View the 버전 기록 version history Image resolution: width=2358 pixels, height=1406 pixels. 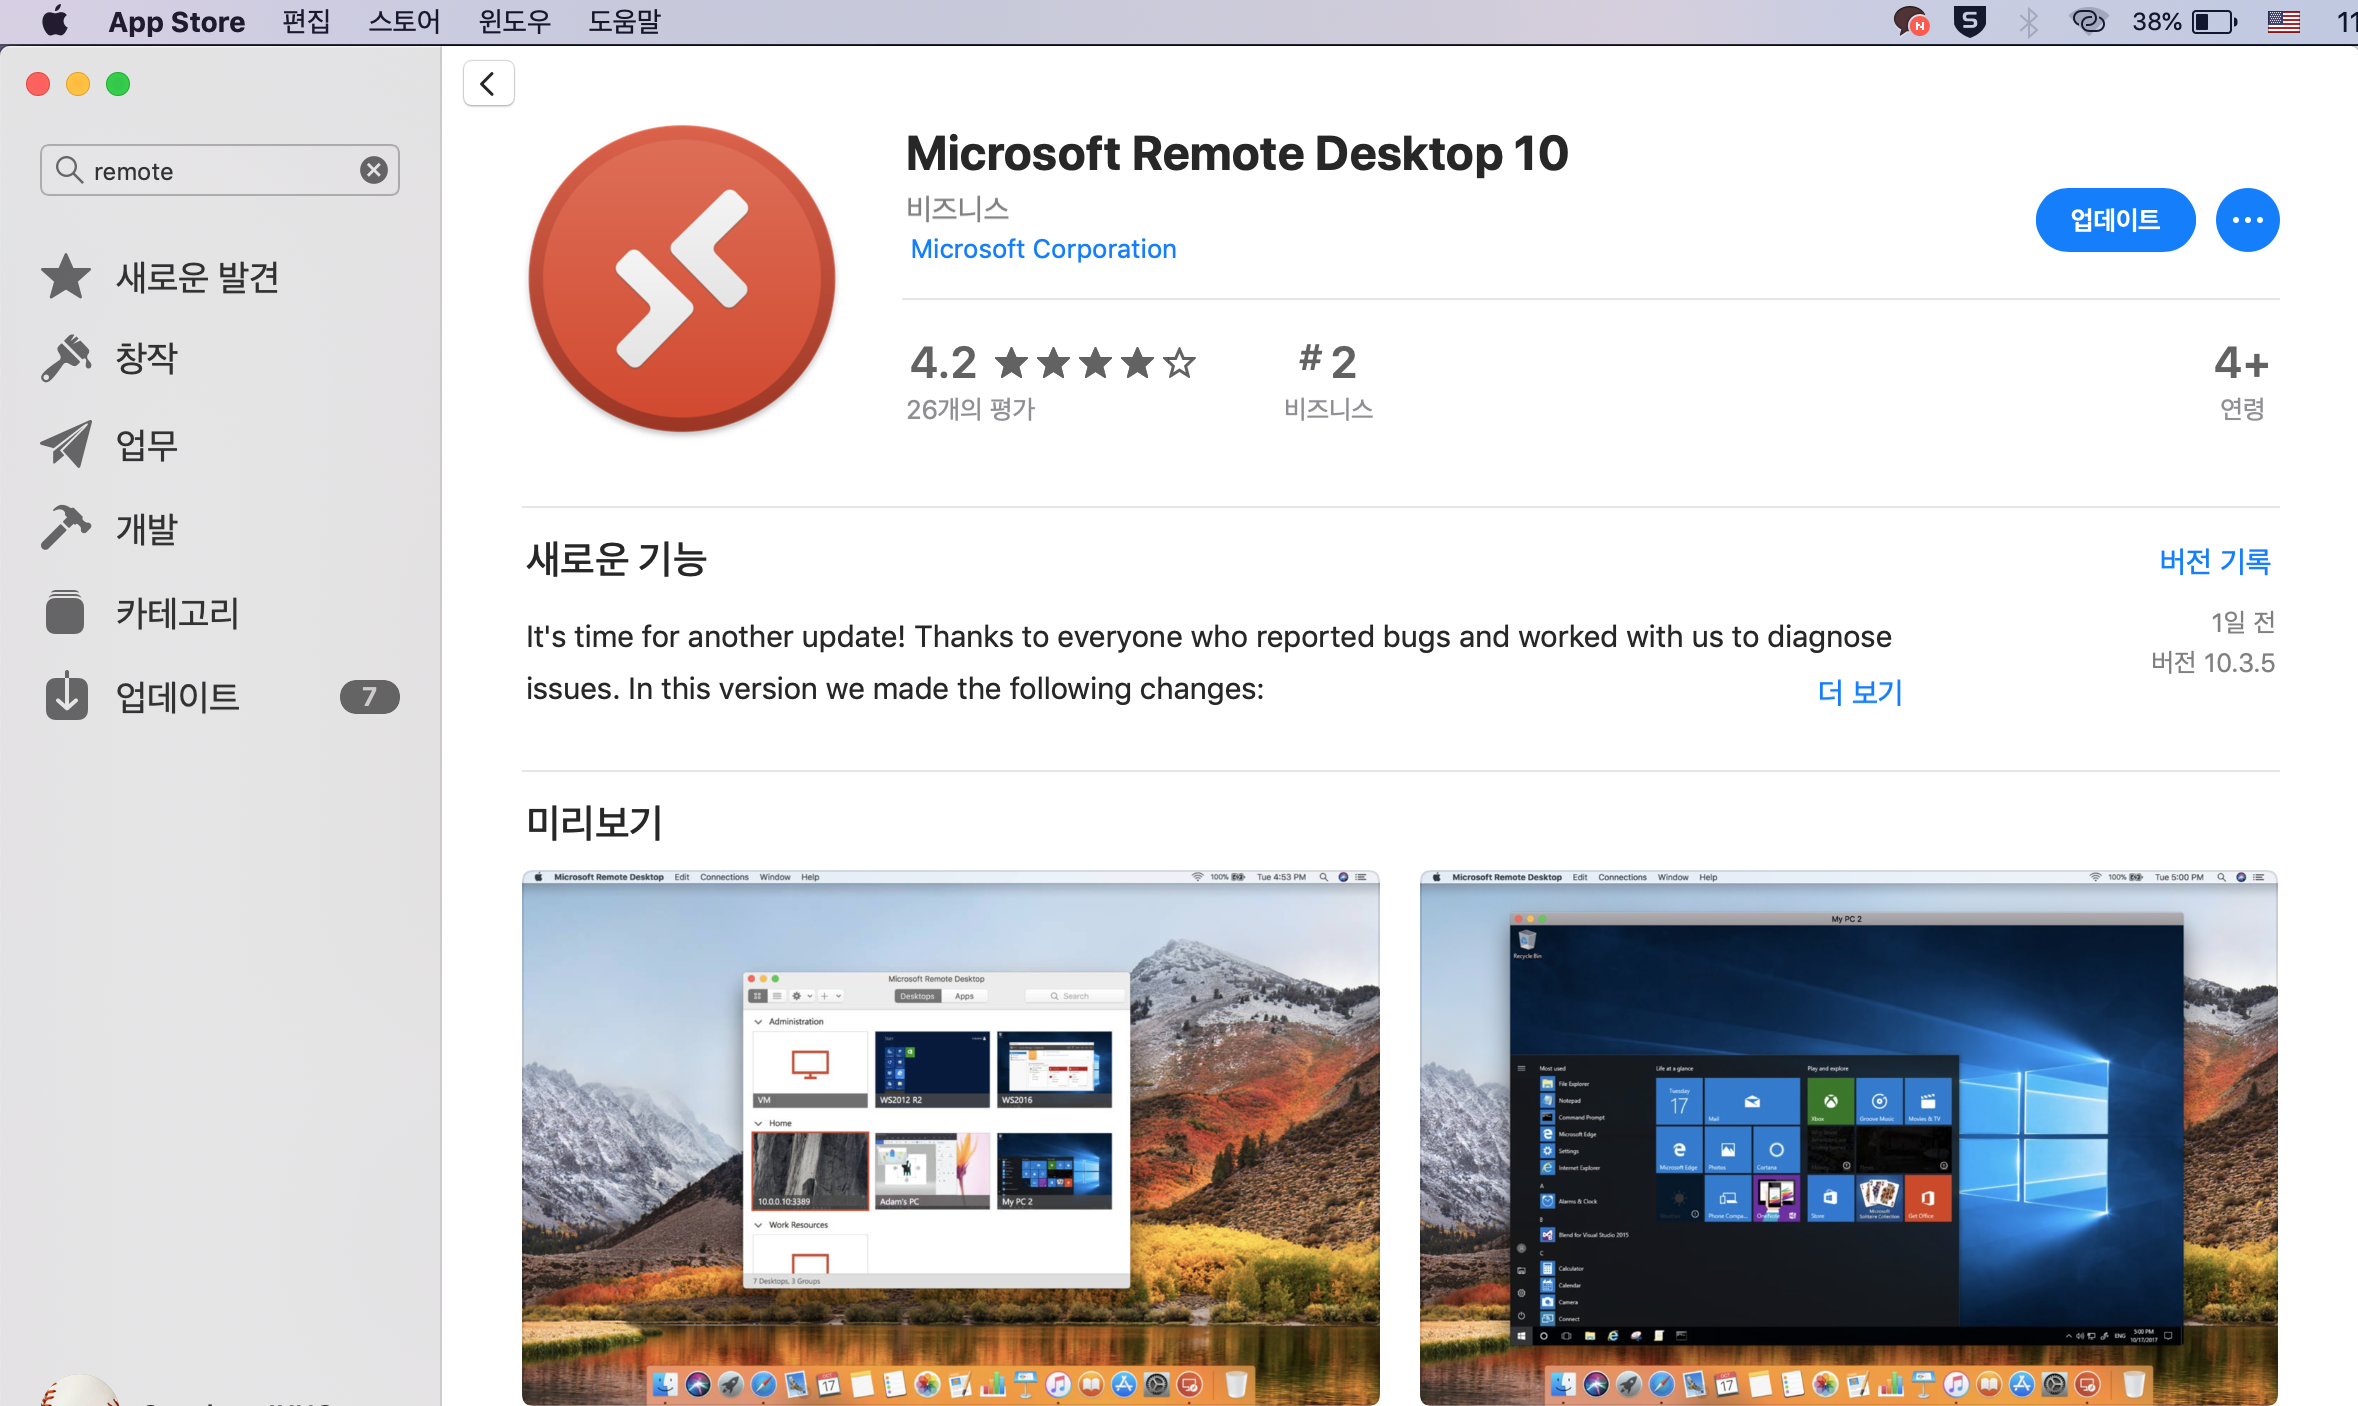point(2214,561)
